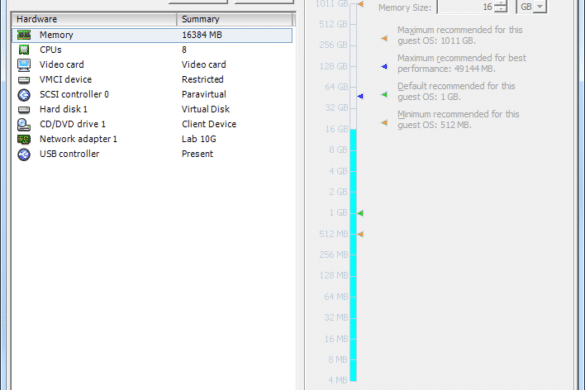Click the Lab 10G network summary
Image resolution: width=585 pixels, height=390 pixels.
click(x=199, y=139)
